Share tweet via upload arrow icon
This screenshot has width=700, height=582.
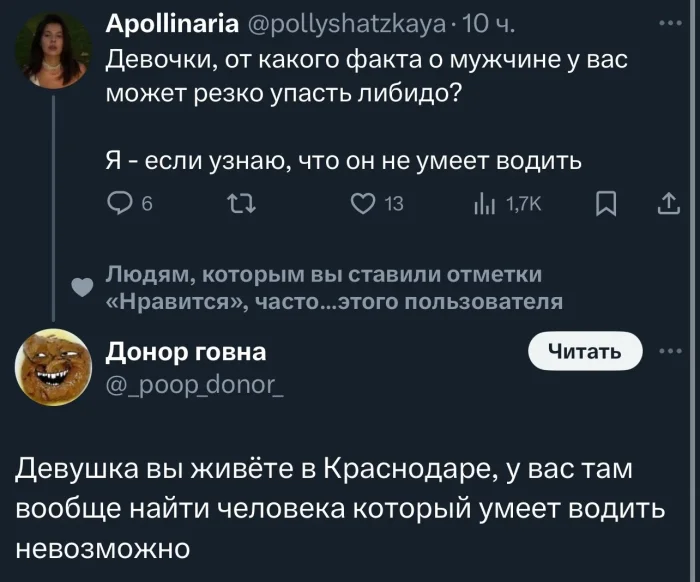665,205
